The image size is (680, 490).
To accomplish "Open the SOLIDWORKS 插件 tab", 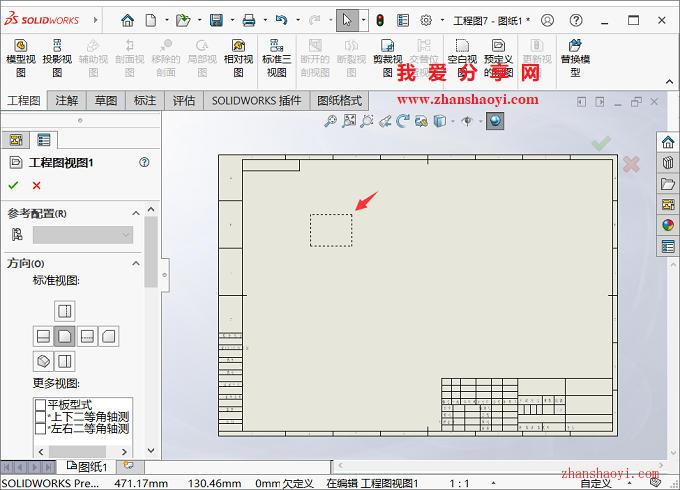I will (x=256, y=101).
